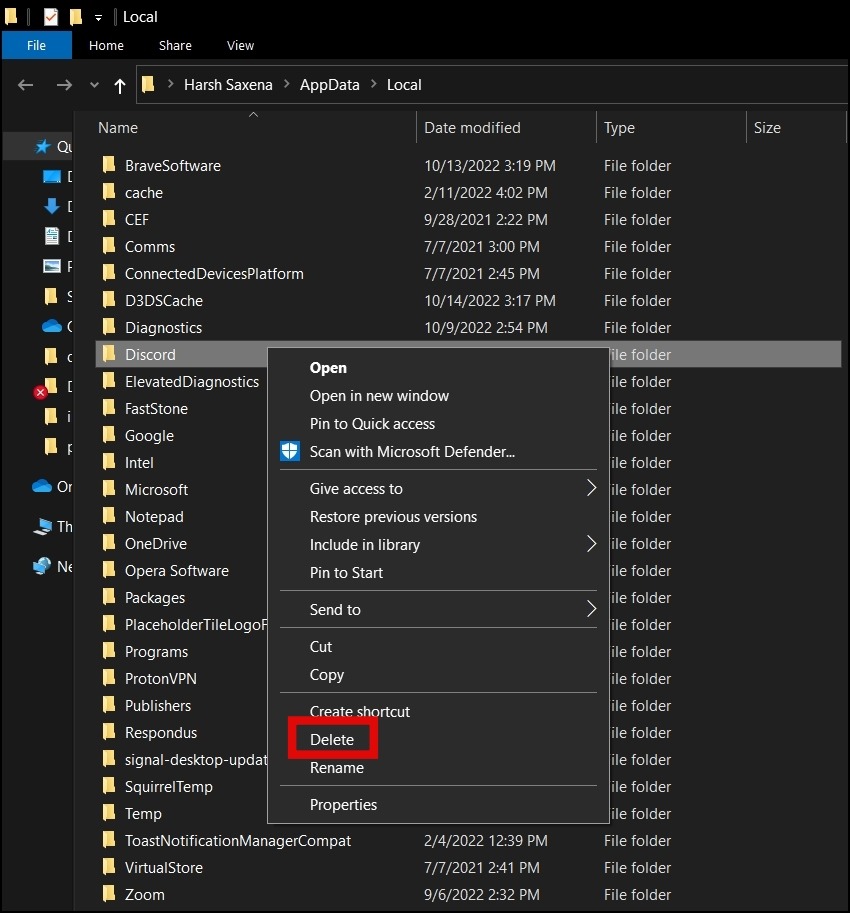Switch to the View ribbon tab
The image size is (850, 913).
pos(240,45)
